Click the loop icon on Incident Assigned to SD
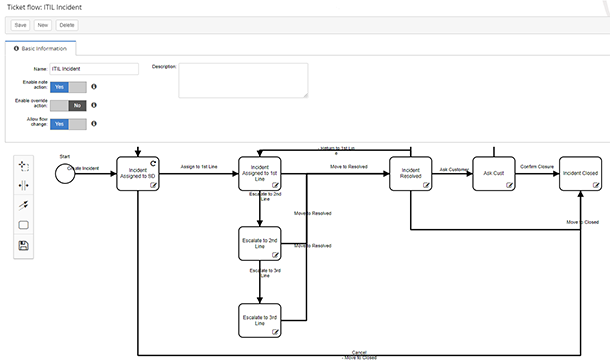Screen dimensions: 610x363 (153, 163)
